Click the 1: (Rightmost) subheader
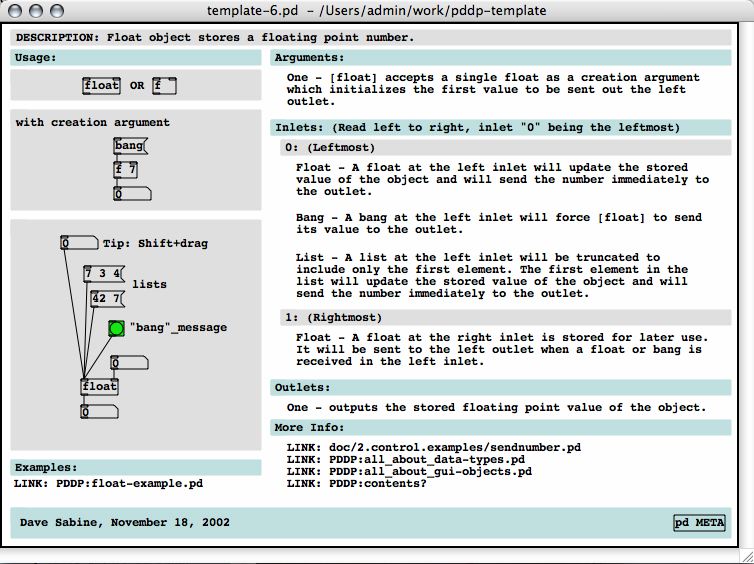 334,318
